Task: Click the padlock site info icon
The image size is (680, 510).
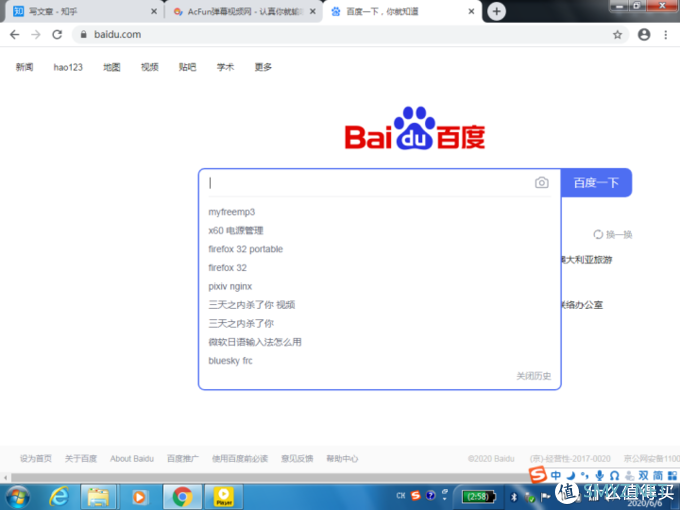Action: click(x=84, y=34)
